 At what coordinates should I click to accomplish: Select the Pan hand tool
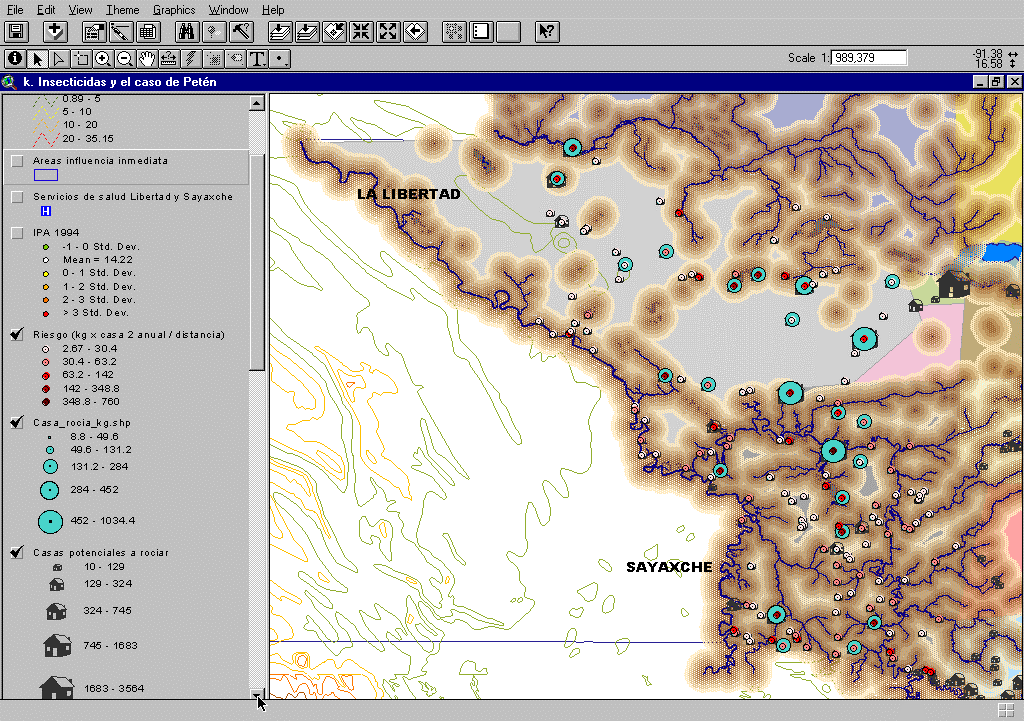click(147, 59)
